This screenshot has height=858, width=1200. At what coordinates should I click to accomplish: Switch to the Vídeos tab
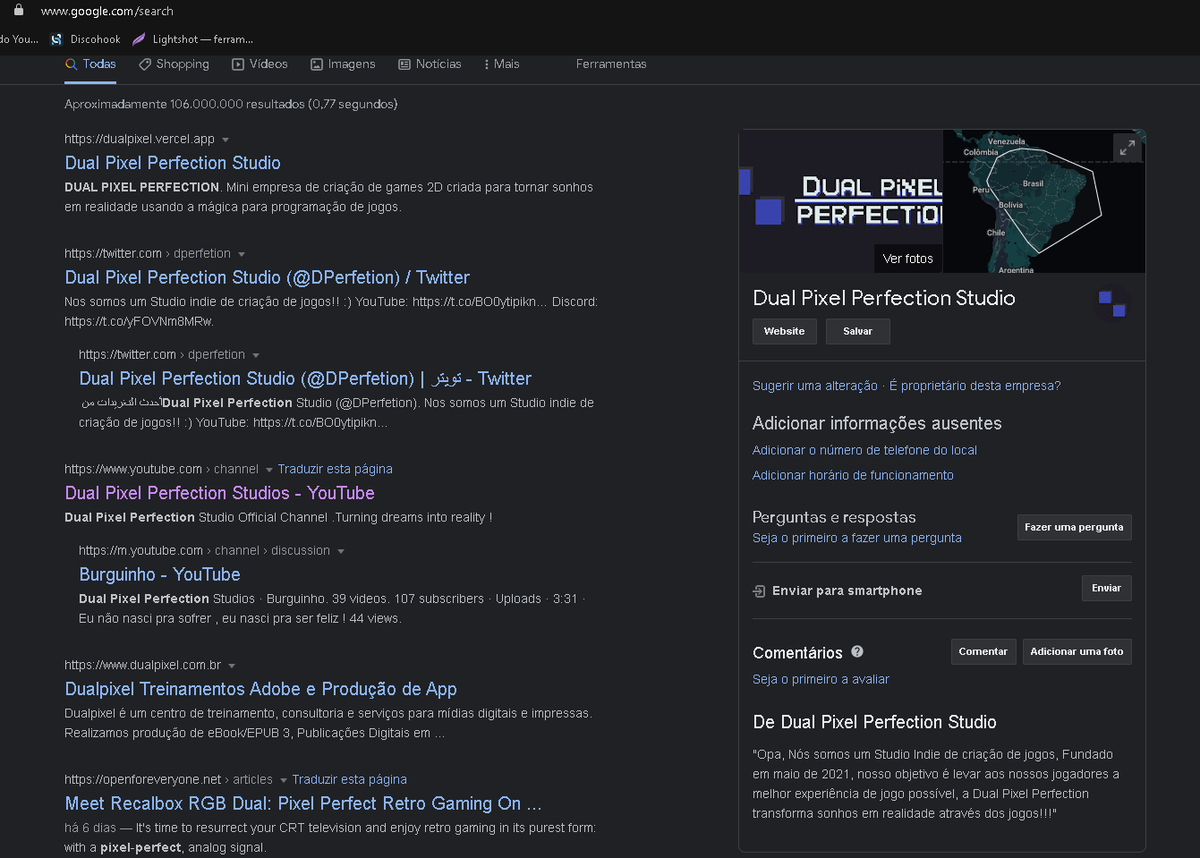(x=260, y=64)
